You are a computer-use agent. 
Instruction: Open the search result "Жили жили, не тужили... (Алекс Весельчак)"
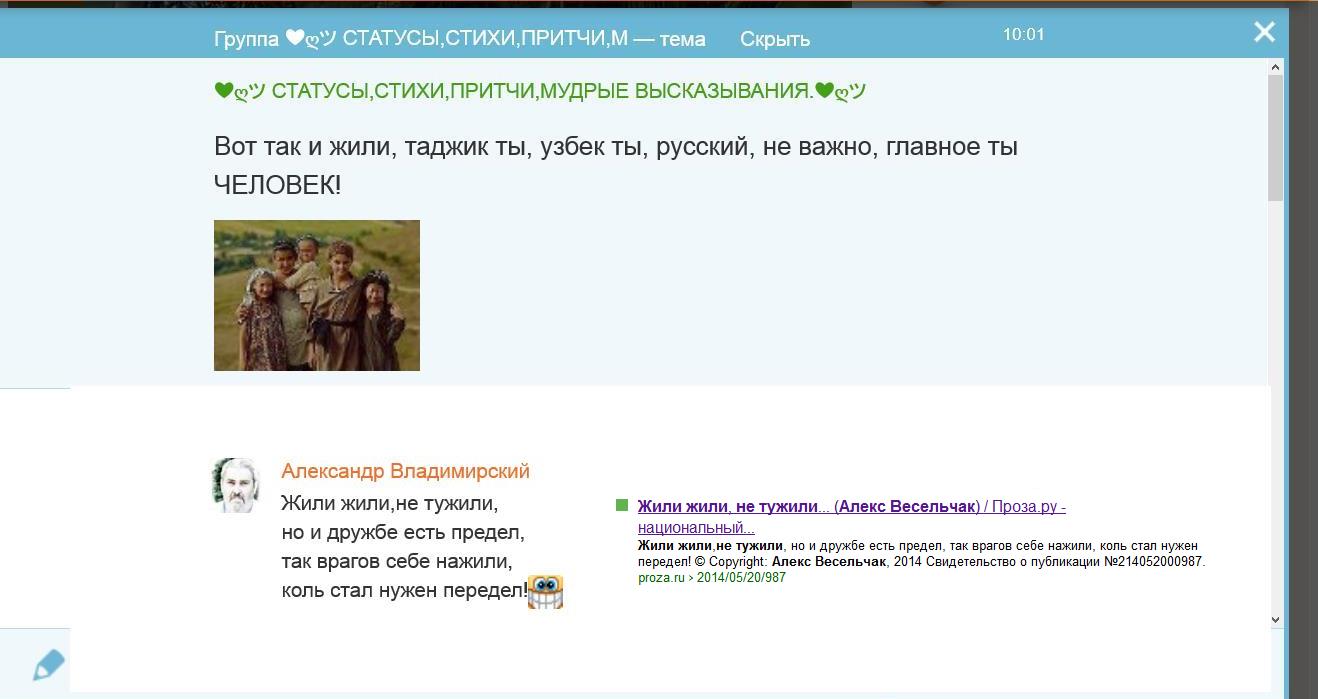point(851,516)
